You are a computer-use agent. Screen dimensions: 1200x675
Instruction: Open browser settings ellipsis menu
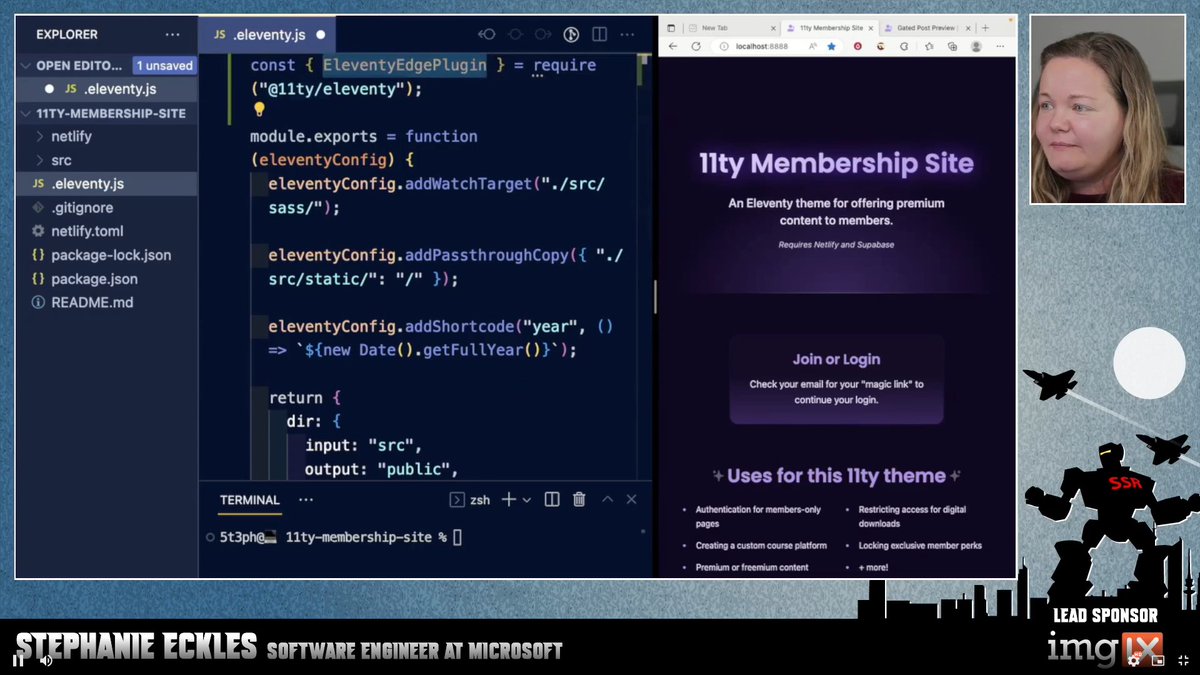coord(1000,46)
